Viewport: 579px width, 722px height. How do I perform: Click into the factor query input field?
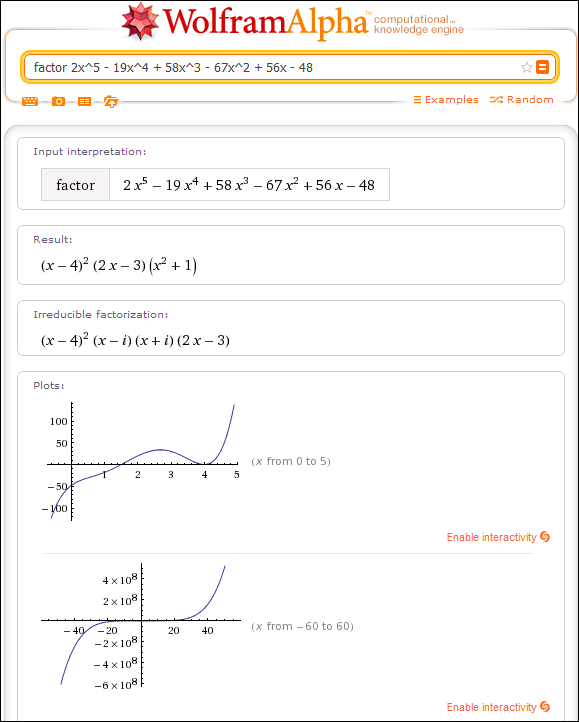click(272, 68)
